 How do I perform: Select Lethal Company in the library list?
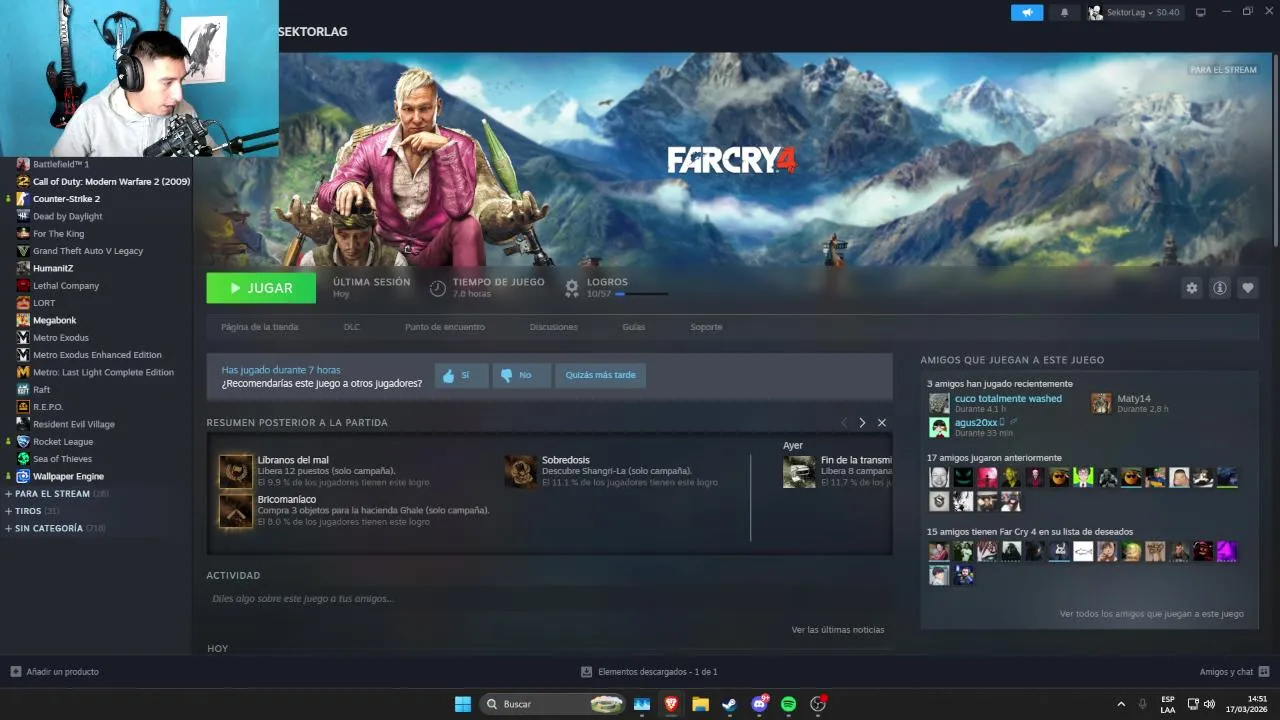coord(66,285)
